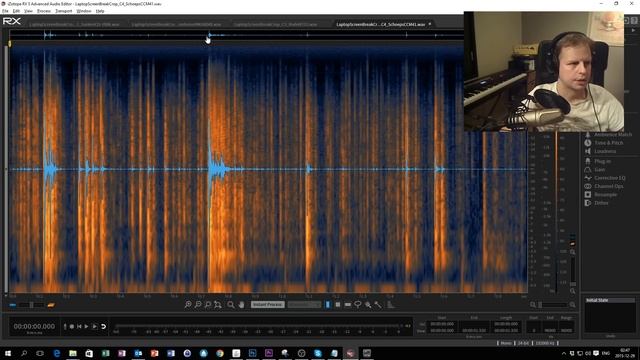
Task: Click the Play Selection button
Action: pos(94,327)
